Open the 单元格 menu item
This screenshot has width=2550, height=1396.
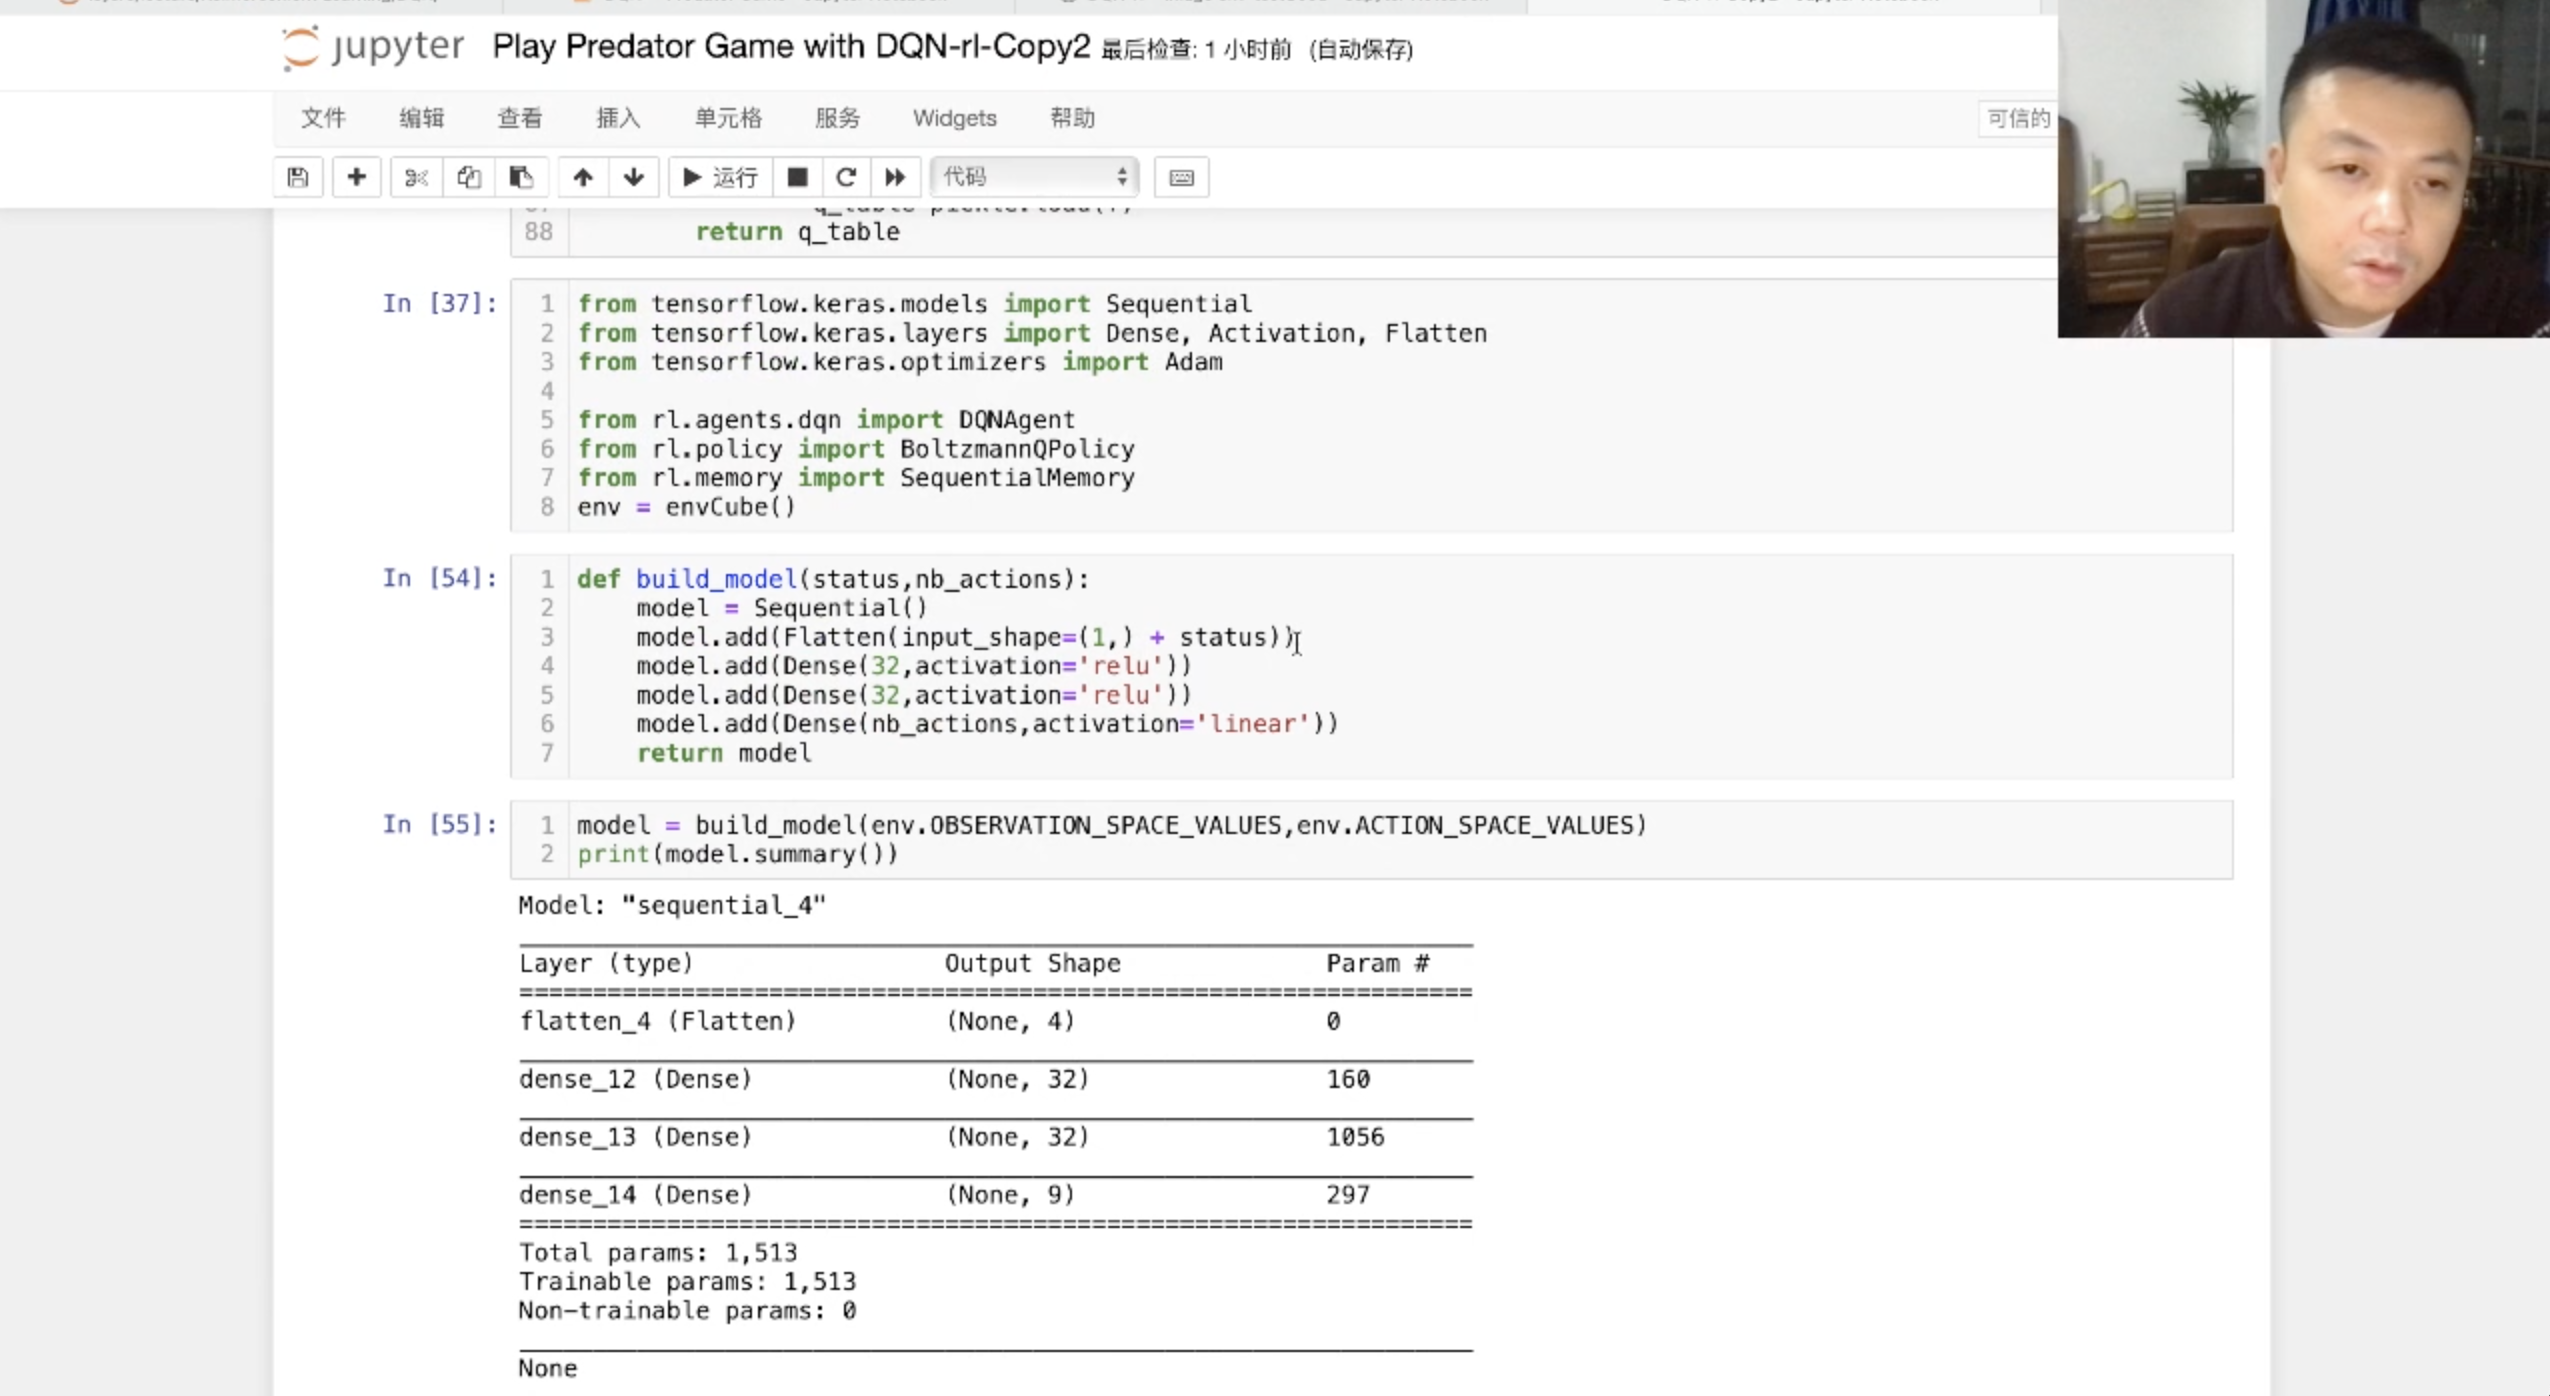(727, 117)
